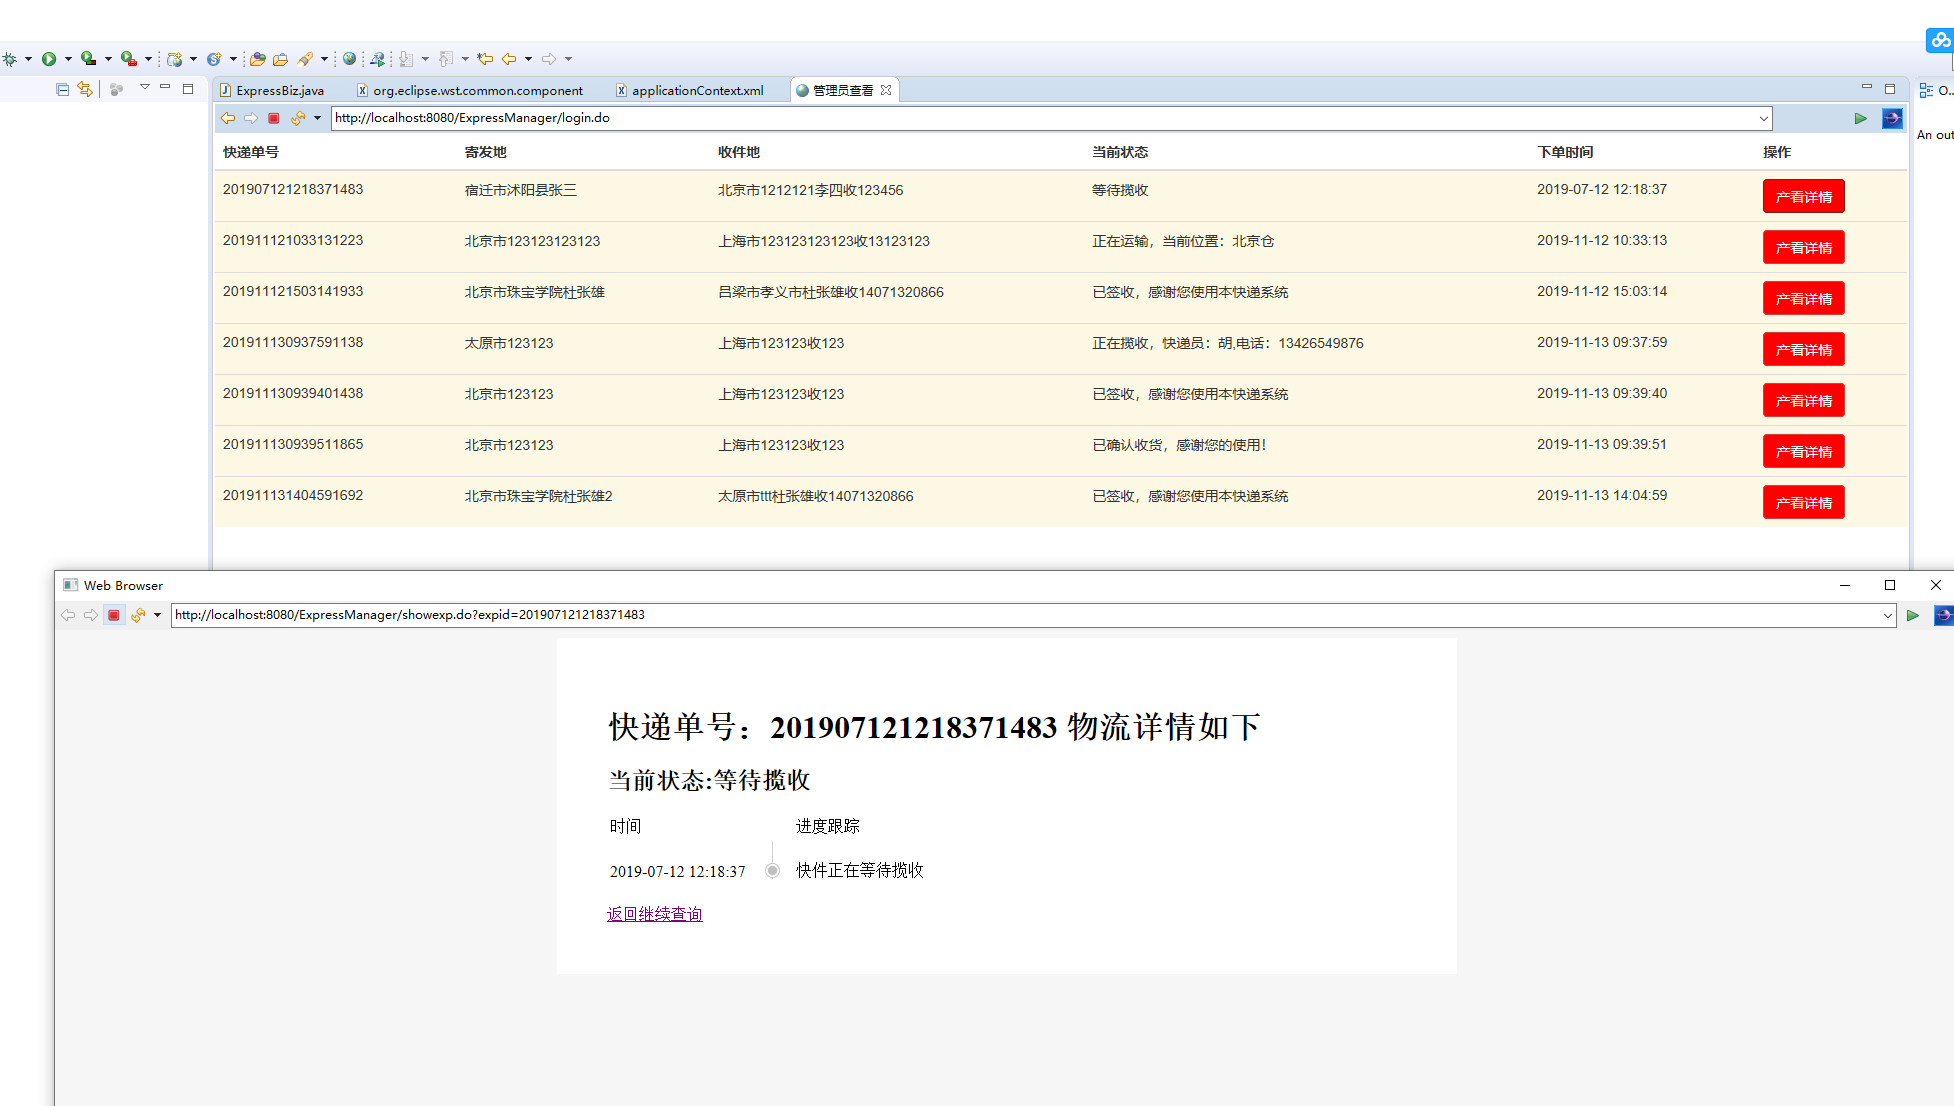Expand the URL address bar dropdown
The height and width of the screenshot is (1106, 1954).
[1762, 117]
